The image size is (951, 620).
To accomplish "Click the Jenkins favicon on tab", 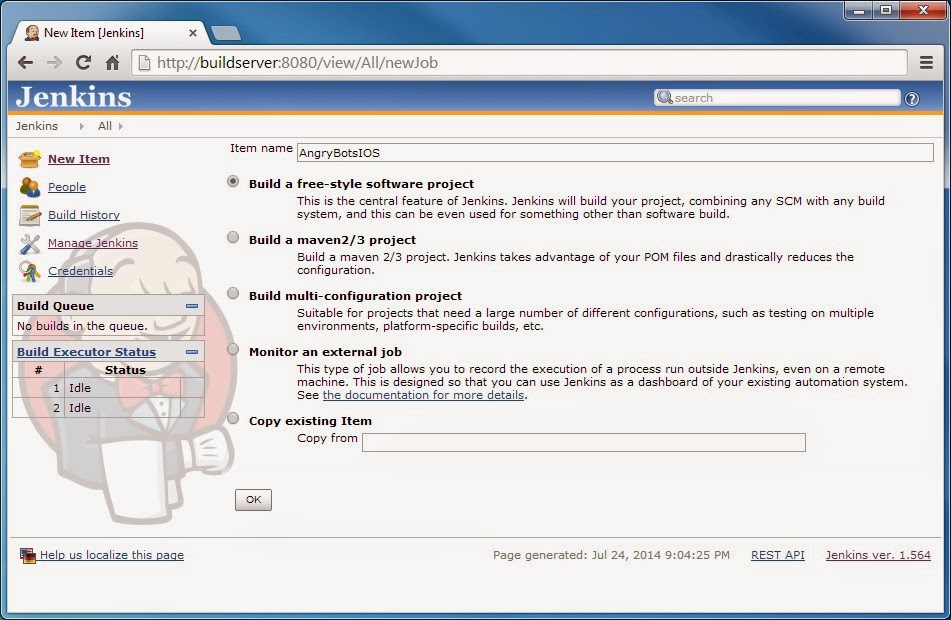I will pos(32,33).
